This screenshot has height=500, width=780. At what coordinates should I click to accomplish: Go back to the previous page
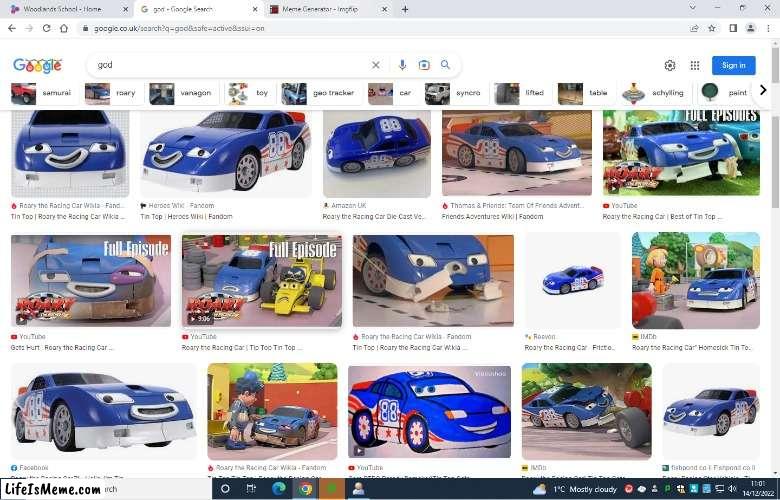(12, 28)
